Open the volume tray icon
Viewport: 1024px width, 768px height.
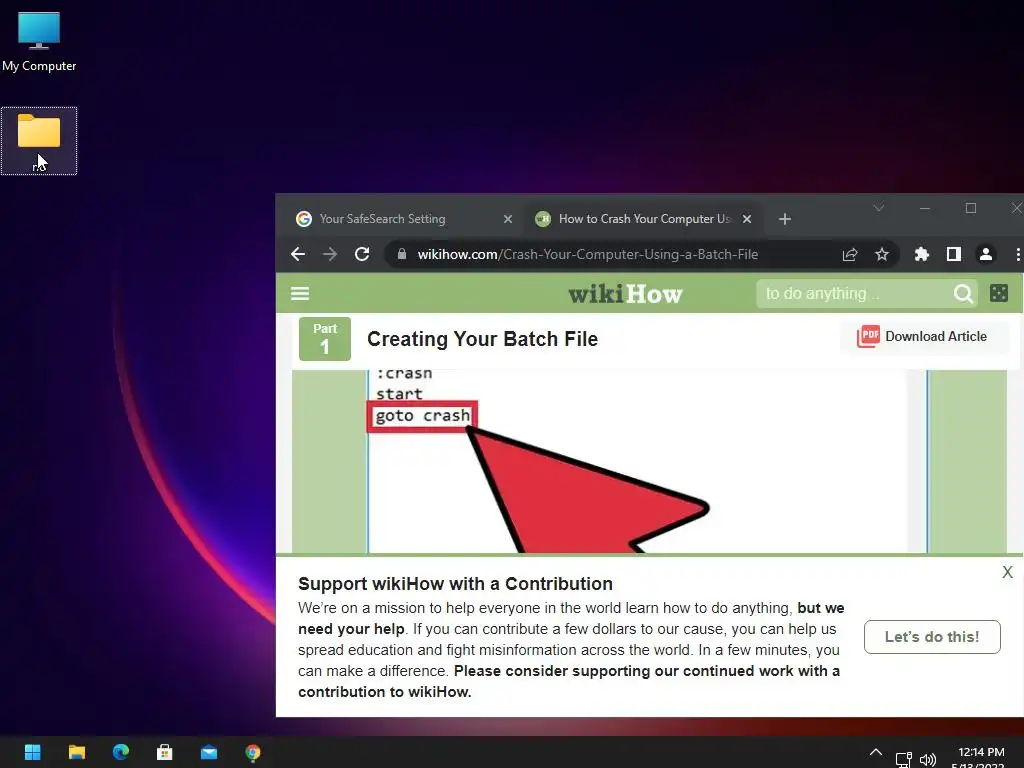[x=927, y=759]
